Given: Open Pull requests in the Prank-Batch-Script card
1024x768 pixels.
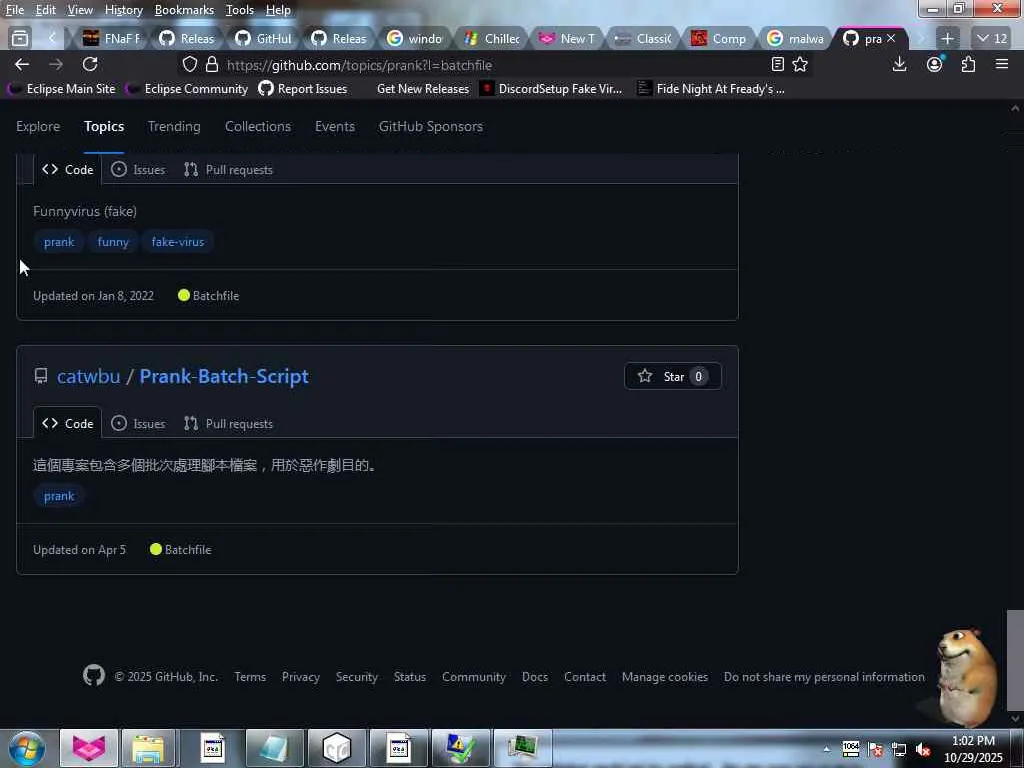Looking at the screenshot, I should tap(229, 423).
